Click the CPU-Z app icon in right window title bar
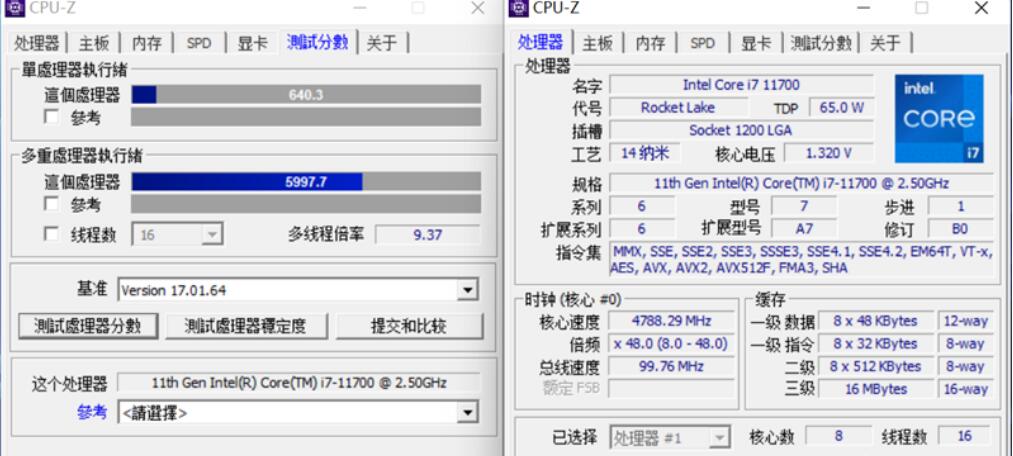Viewport: 1013px width, 456px height. pos(519,8)
